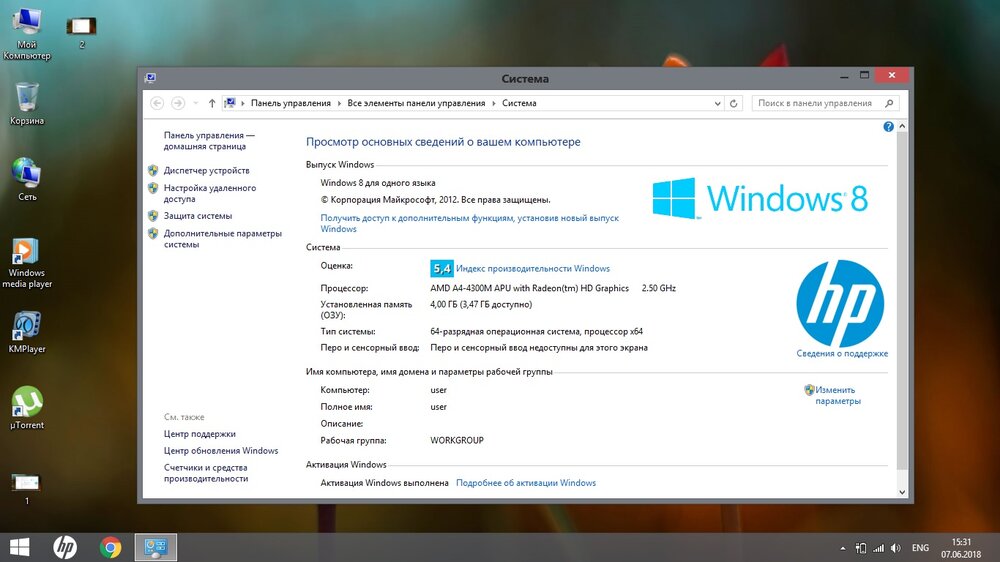Minimize the Система window
This screenshot has width=1000, height=562.
844,76
